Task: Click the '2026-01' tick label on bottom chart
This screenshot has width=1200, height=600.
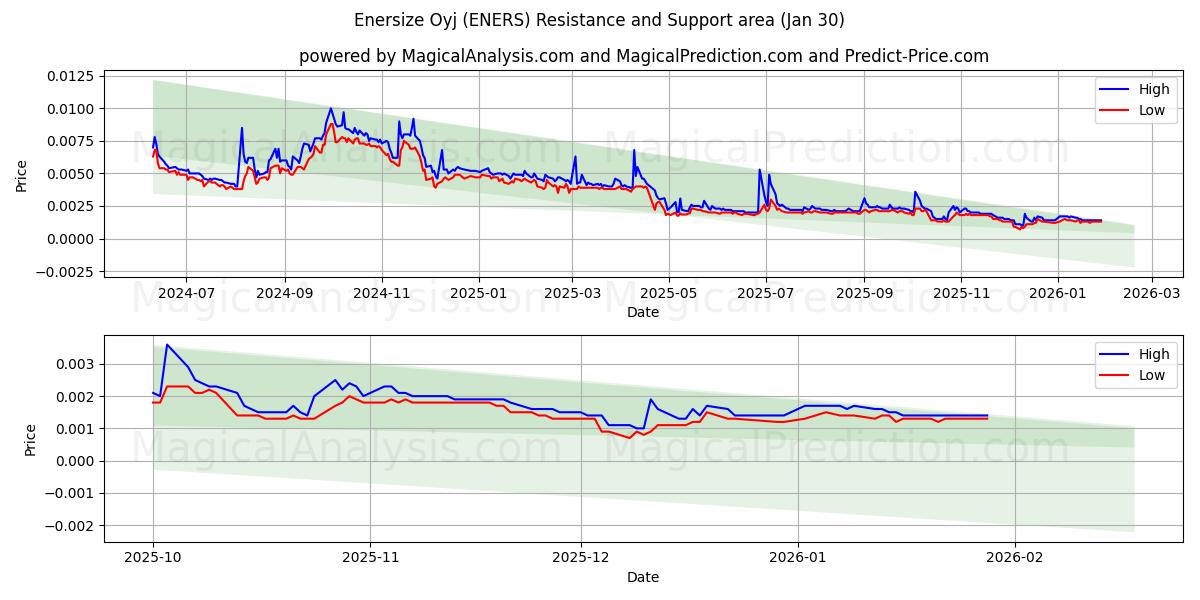Action: pyautogui.click(x=798, y=559)
